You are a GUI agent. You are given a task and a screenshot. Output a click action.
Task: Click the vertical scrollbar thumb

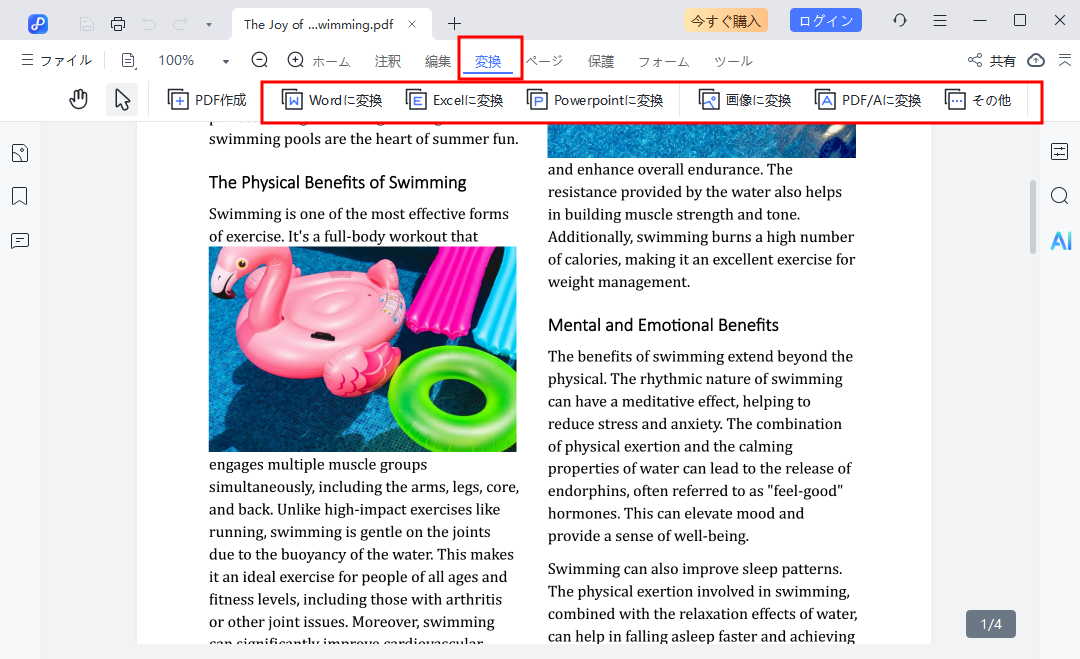(1033, 216)
